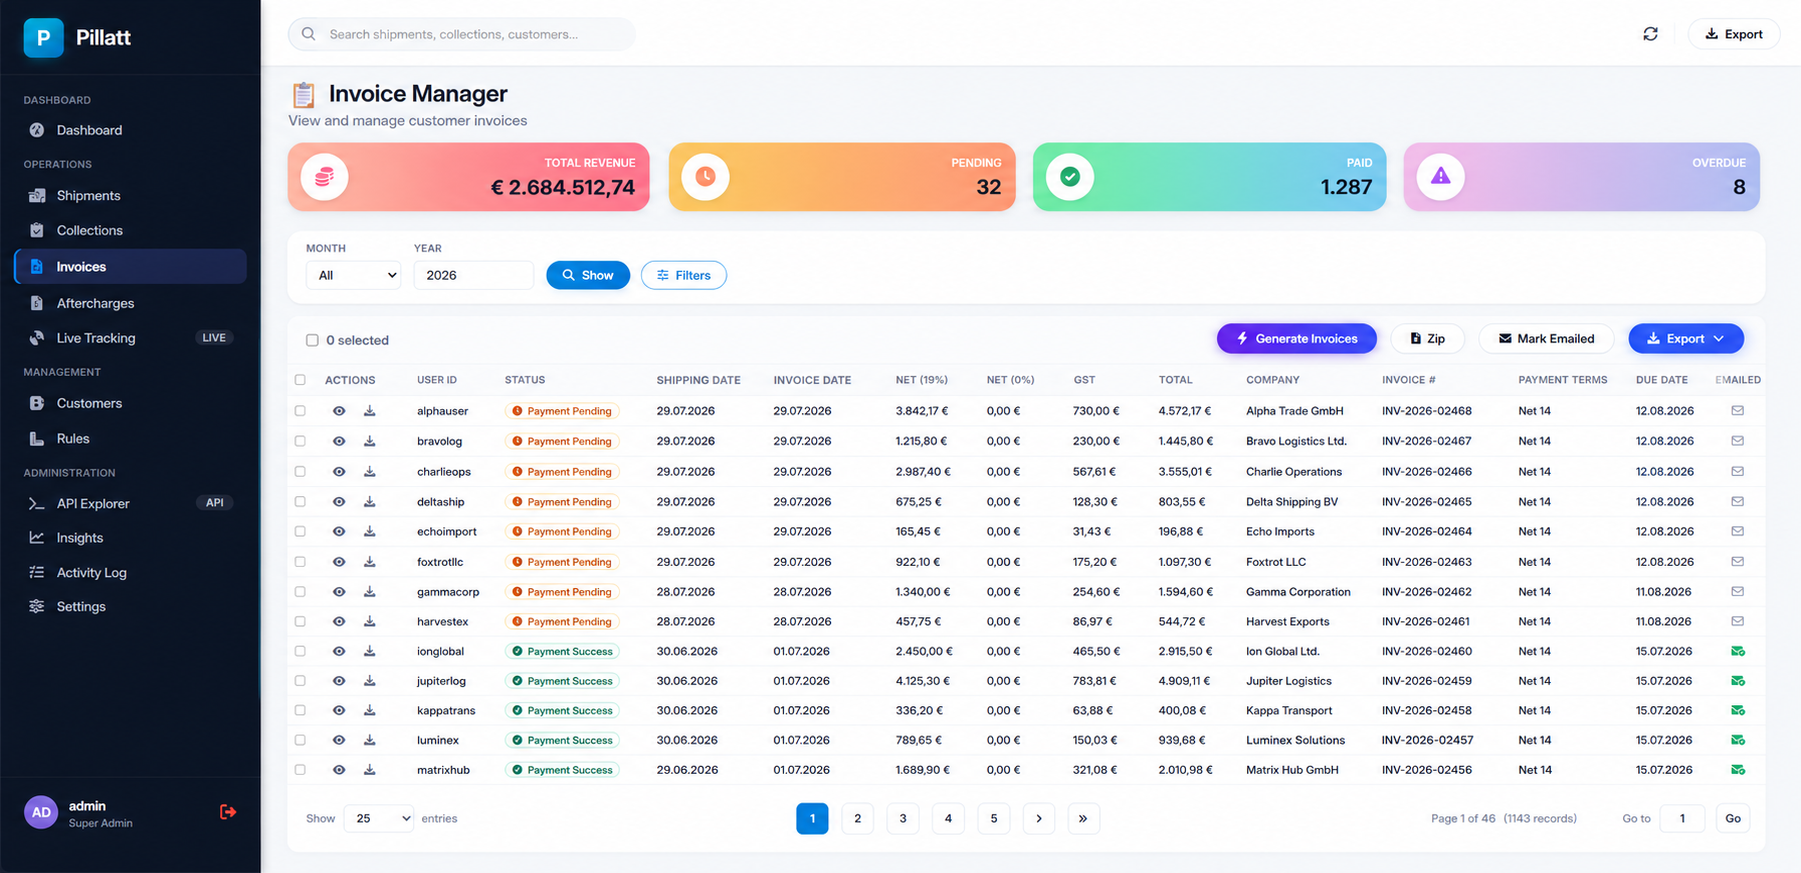Click the Year input field showing 2026
The width and height of the screenshot is (1801, 873).
tap(473, 275)
